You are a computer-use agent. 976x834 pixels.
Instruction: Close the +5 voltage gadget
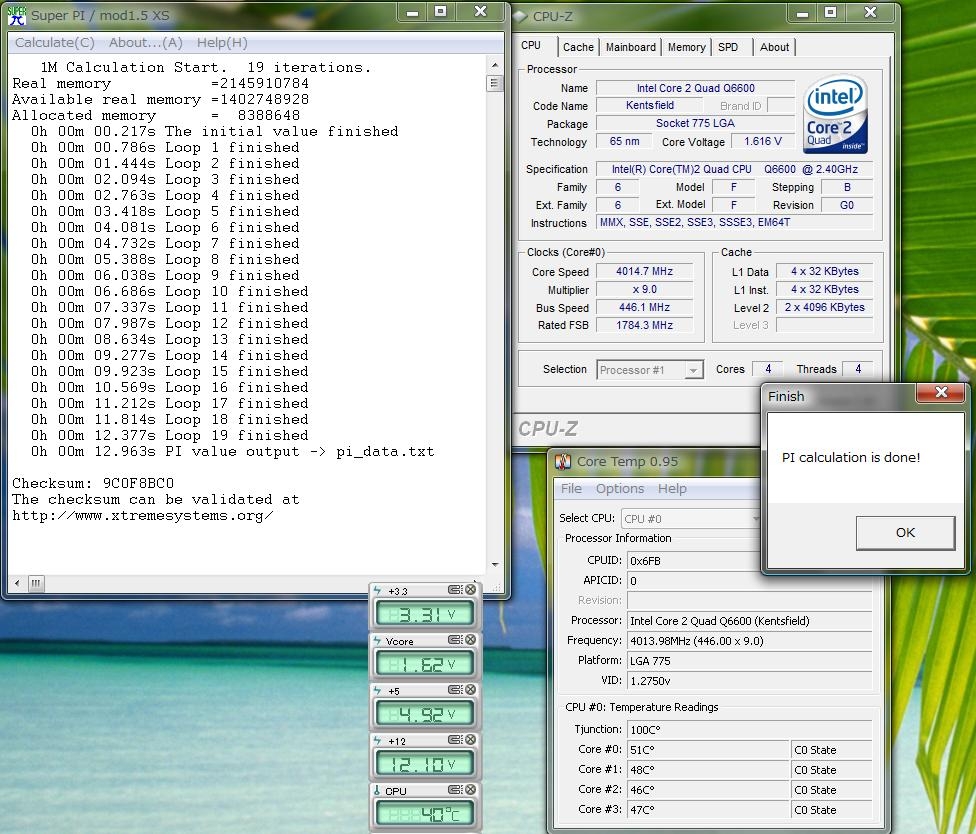click(x=471, y=690)
